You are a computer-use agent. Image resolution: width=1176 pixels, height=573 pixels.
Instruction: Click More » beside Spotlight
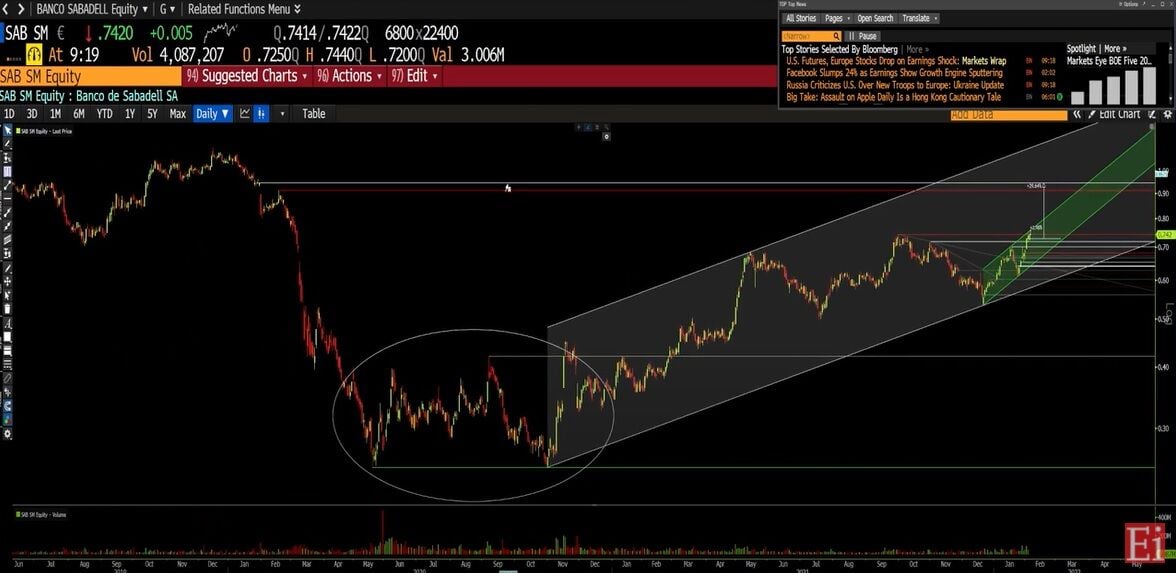[x=1116, y=49]
